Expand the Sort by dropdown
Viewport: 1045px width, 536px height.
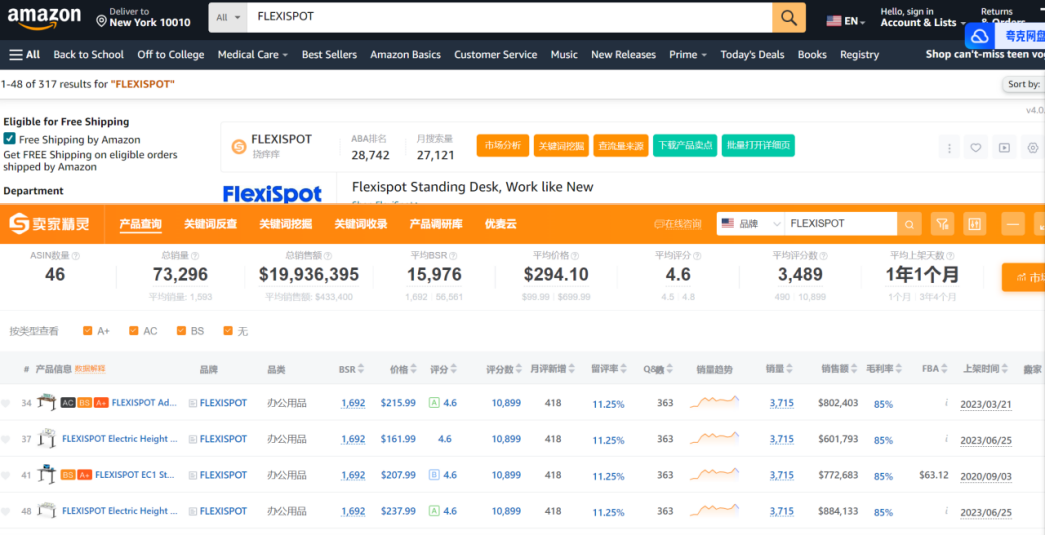pyautogui.click(x=1024, y=85)
